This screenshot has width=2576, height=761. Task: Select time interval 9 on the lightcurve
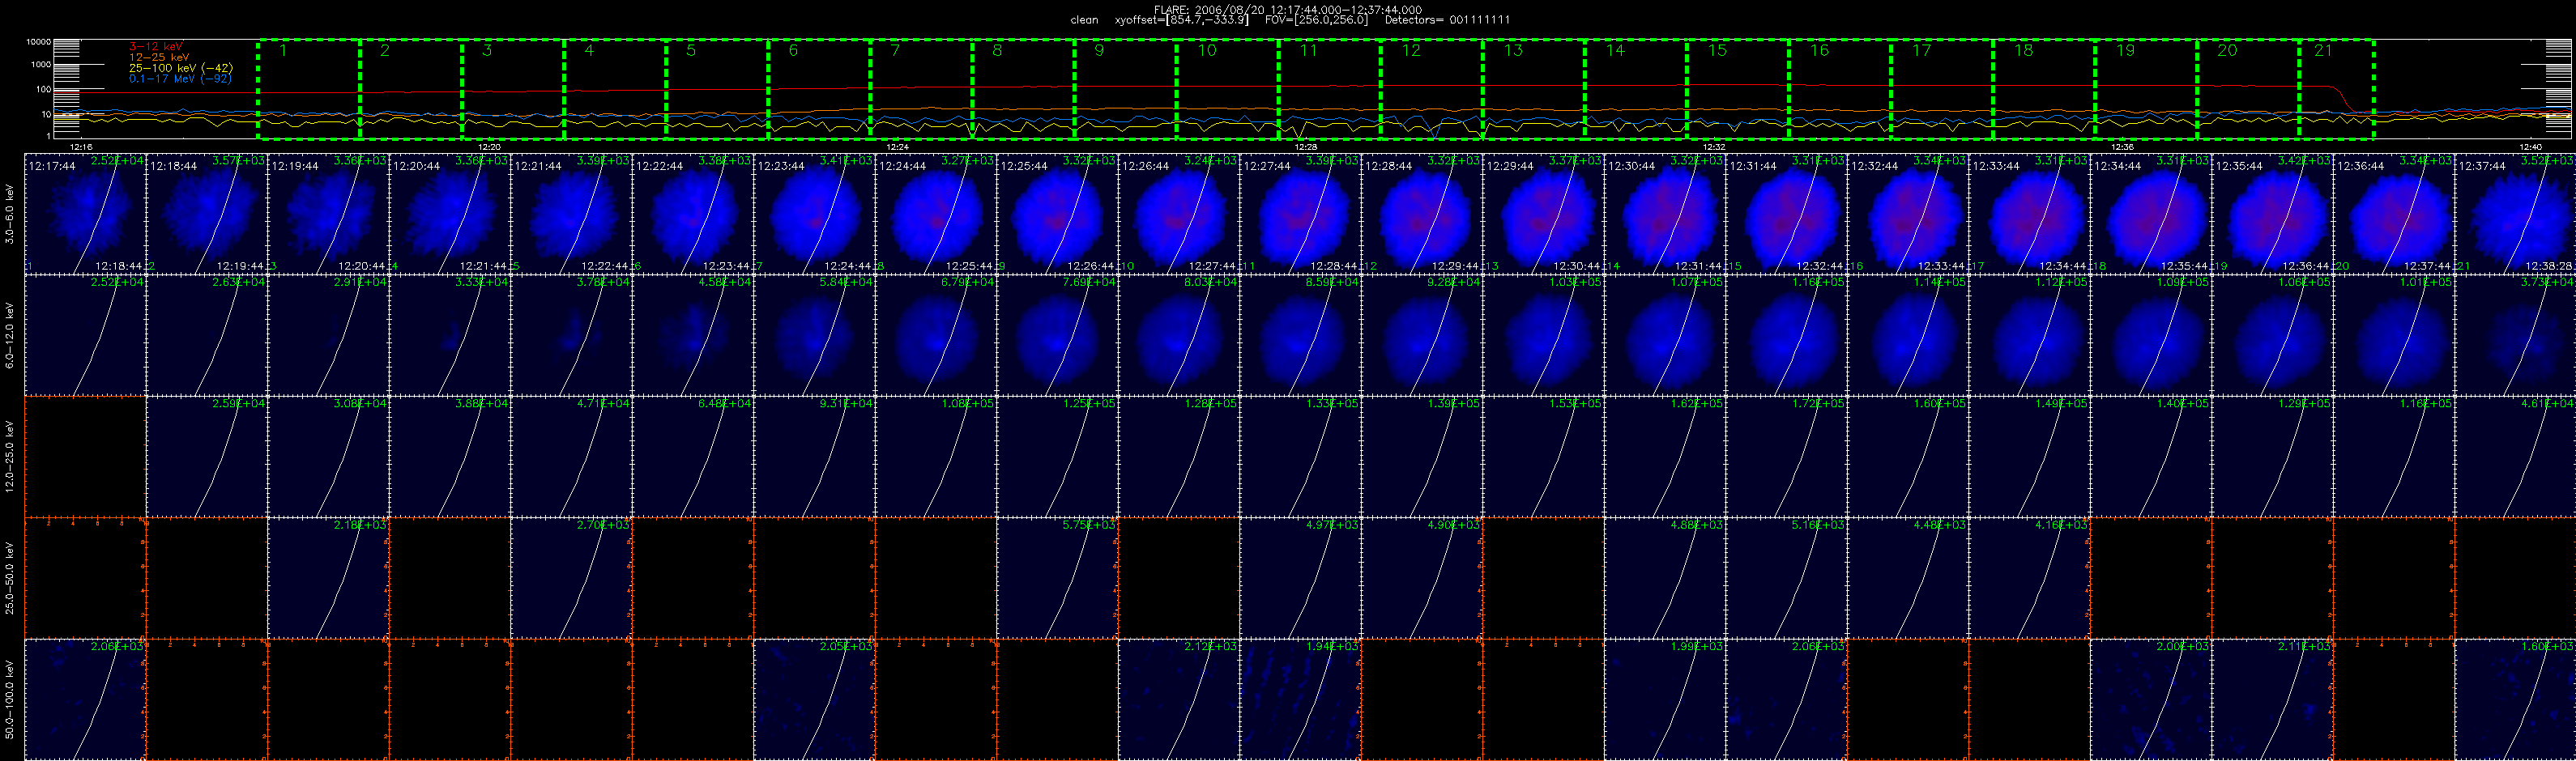point(1125,89)
